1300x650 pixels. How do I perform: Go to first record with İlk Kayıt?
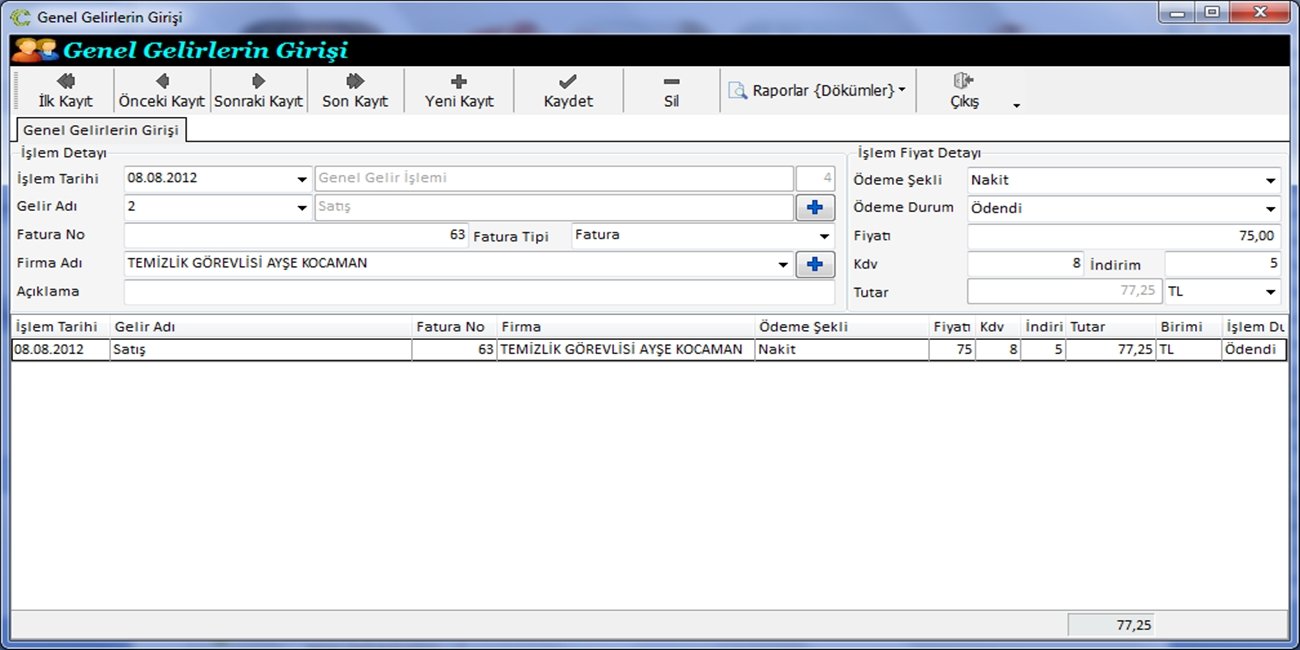click(65, 90)
